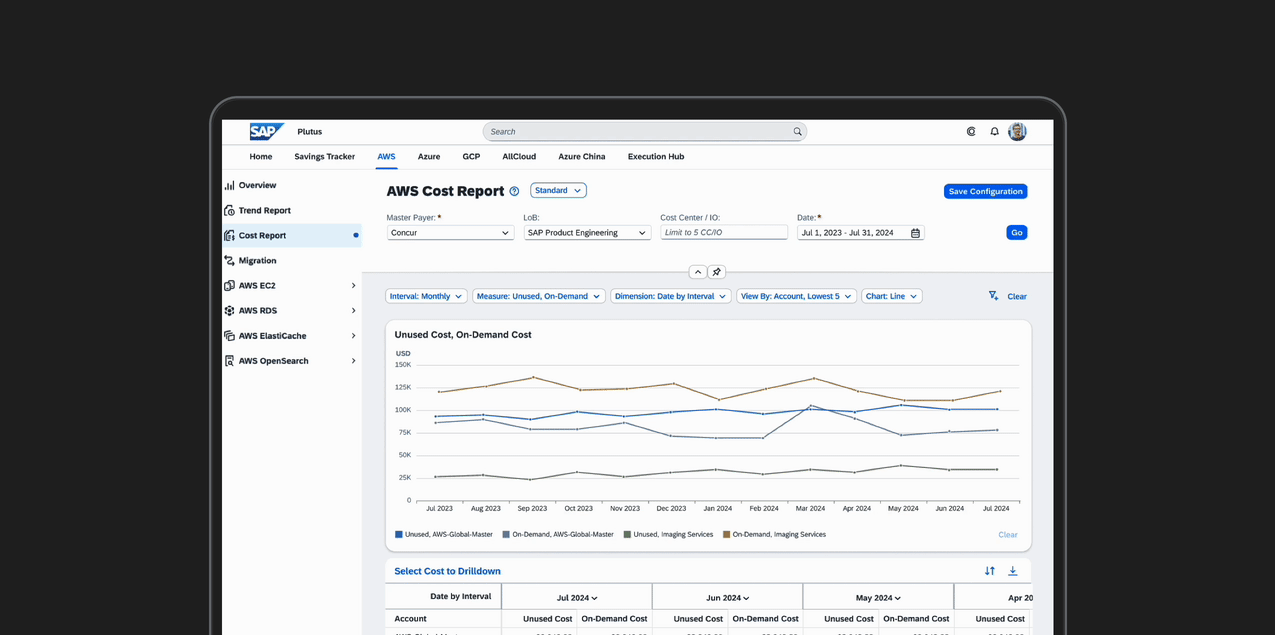Click the Select Cost to Drilldown heading
1275x635 pixels.
(x=447, y=571)
